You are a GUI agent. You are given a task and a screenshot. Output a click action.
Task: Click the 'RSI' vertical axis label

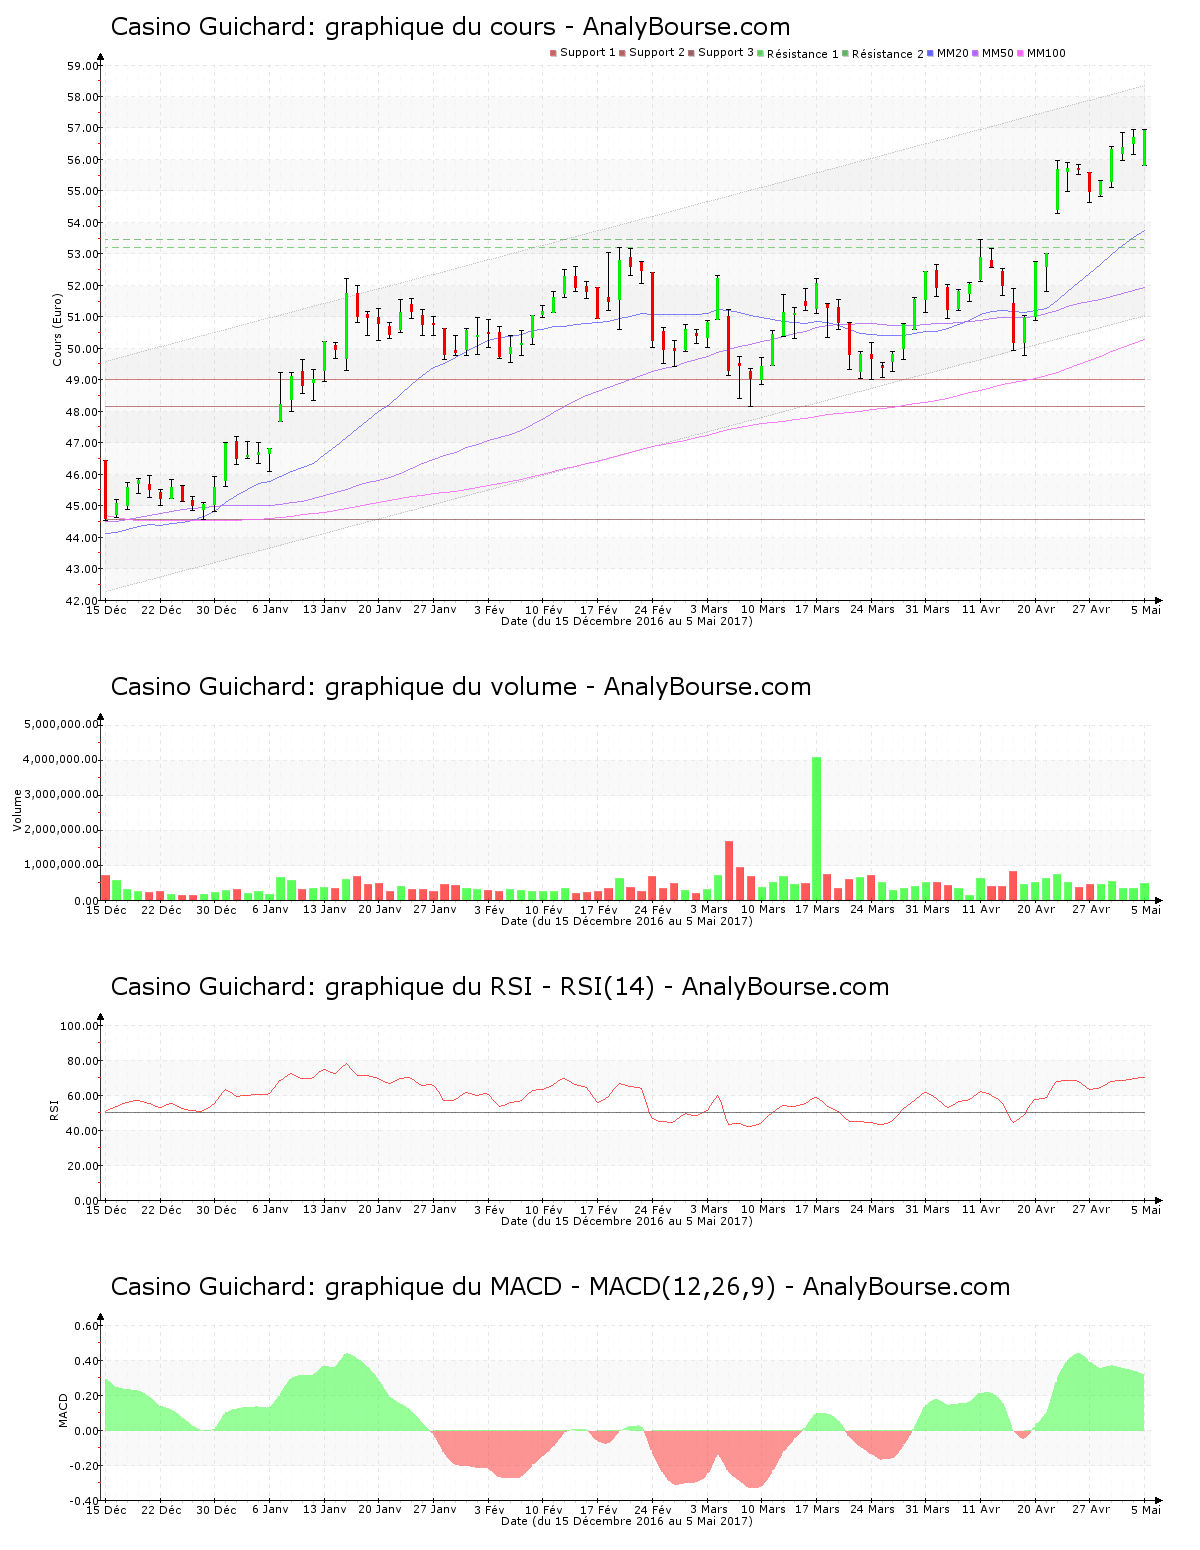tap(54, 1110)
